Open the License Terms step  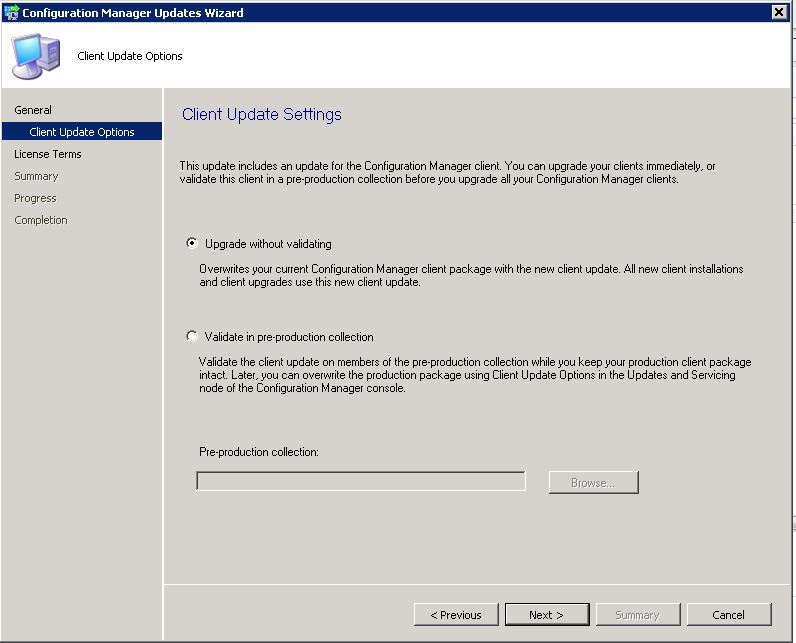point(48,154)
